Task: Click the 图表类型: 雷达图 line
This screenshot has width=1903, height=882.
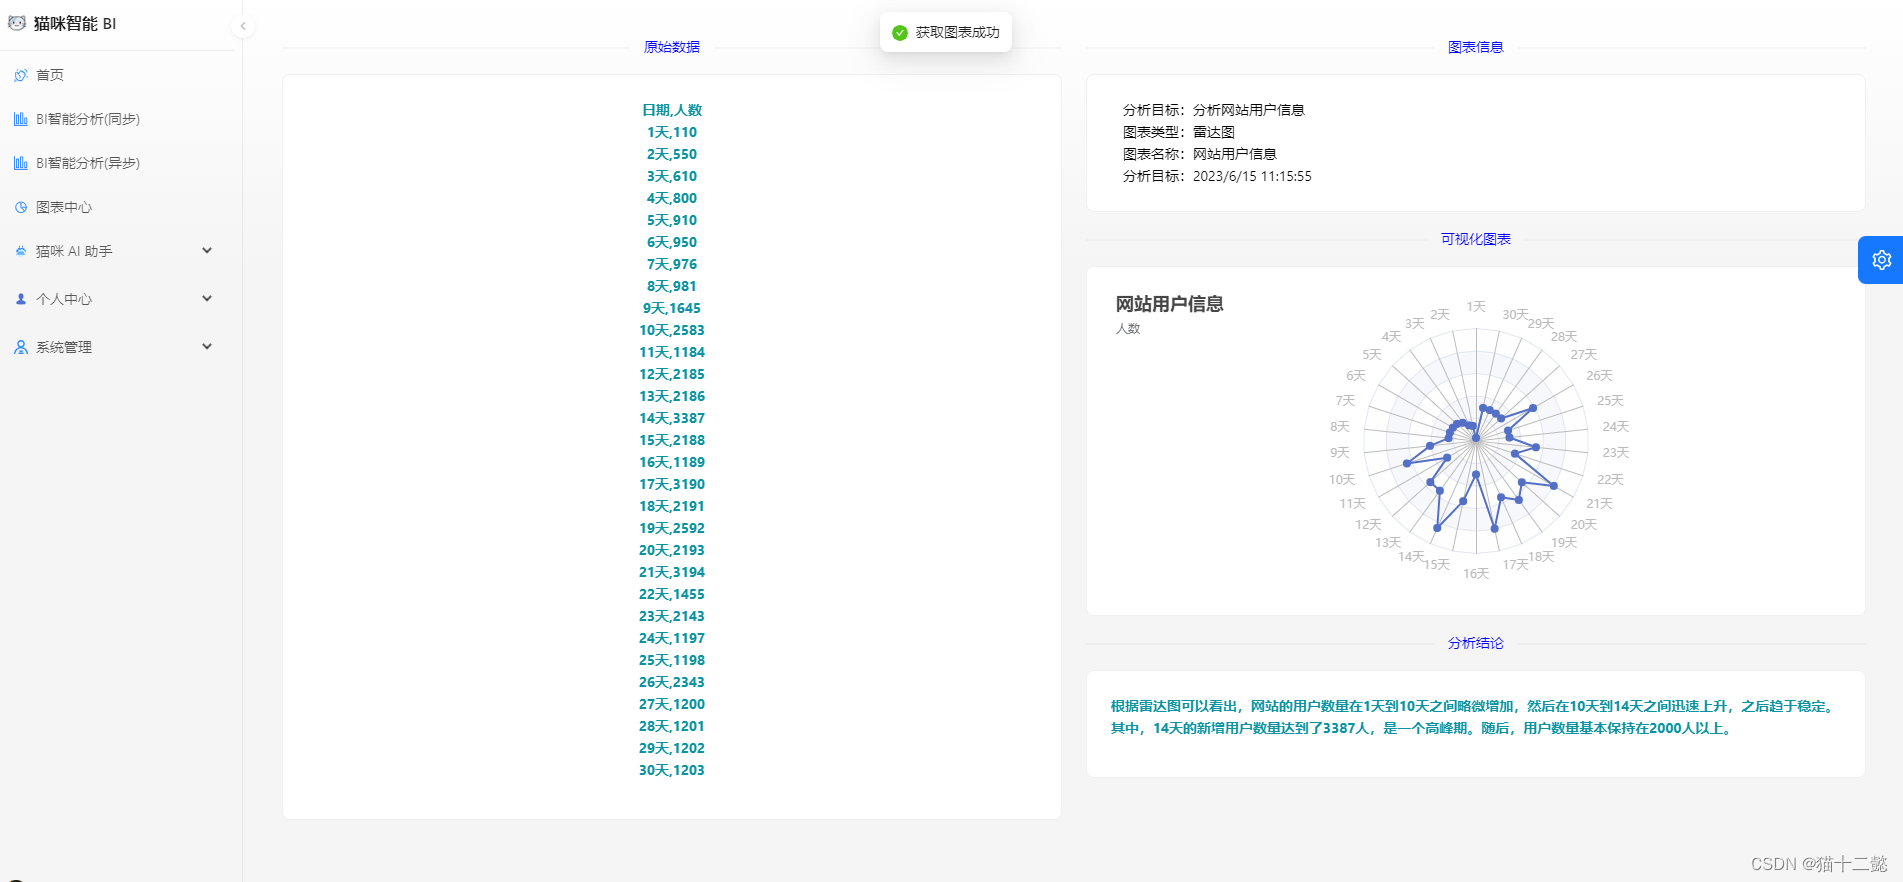Action: (1179, 132)
